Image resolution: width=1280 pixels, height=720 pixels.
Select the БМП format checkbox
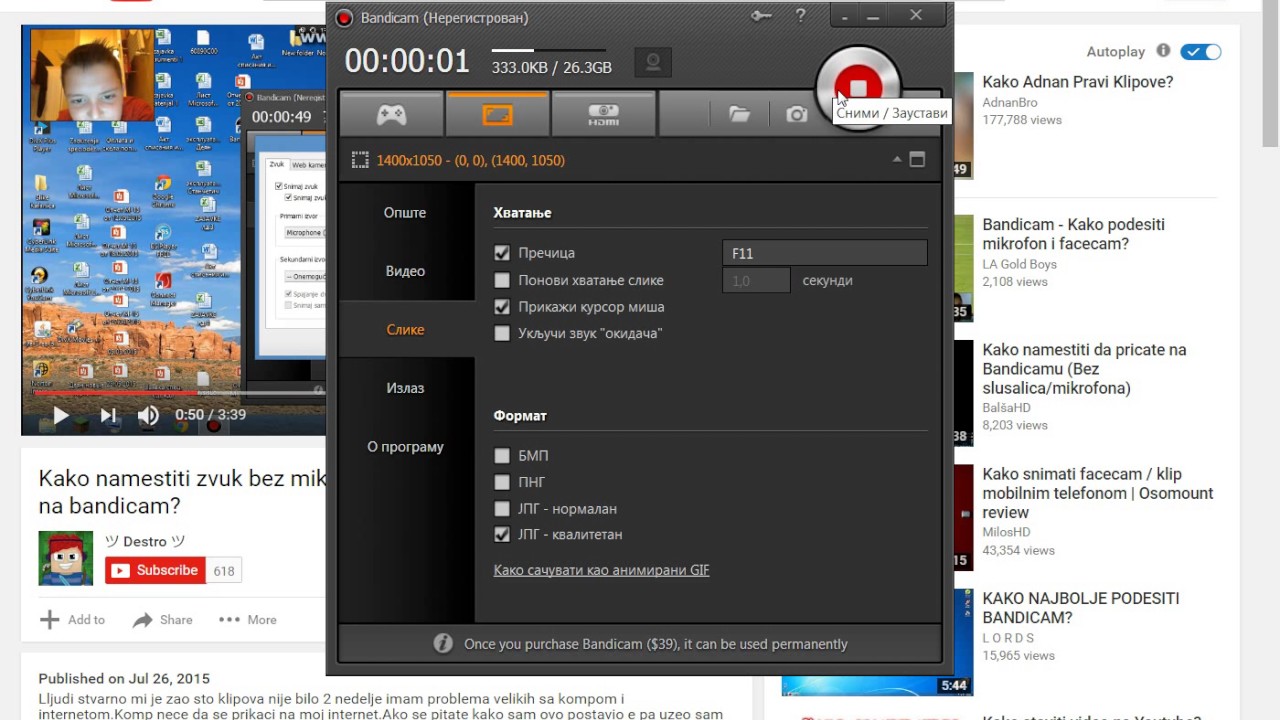tap(502, 456)
